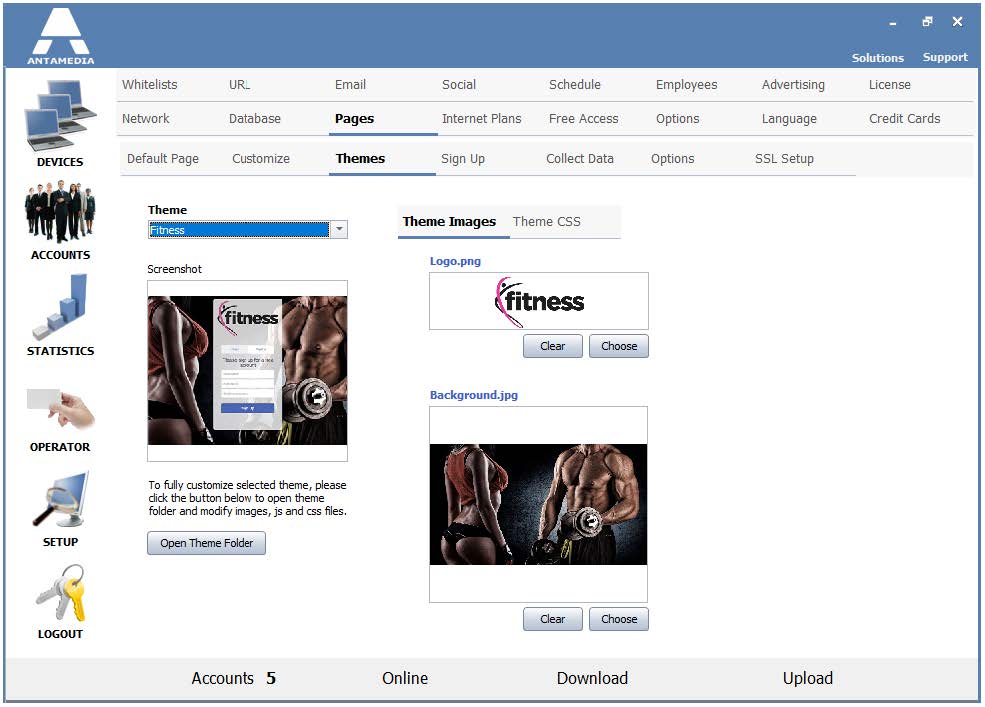Viewport: 985px width, 707px height.
Task: Open the Operator card icon
Action: coord(60,408)
